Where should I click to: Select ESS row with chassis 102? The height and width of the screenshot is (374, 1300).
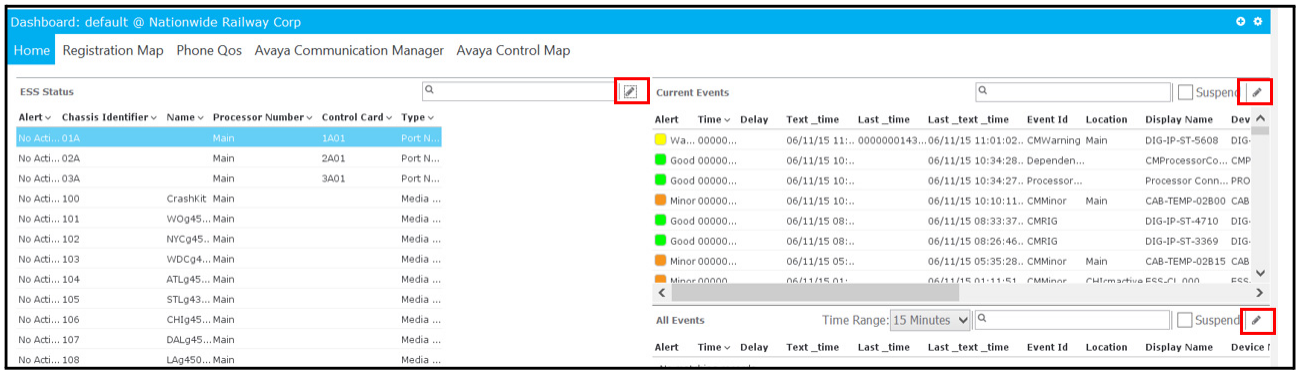229,239
